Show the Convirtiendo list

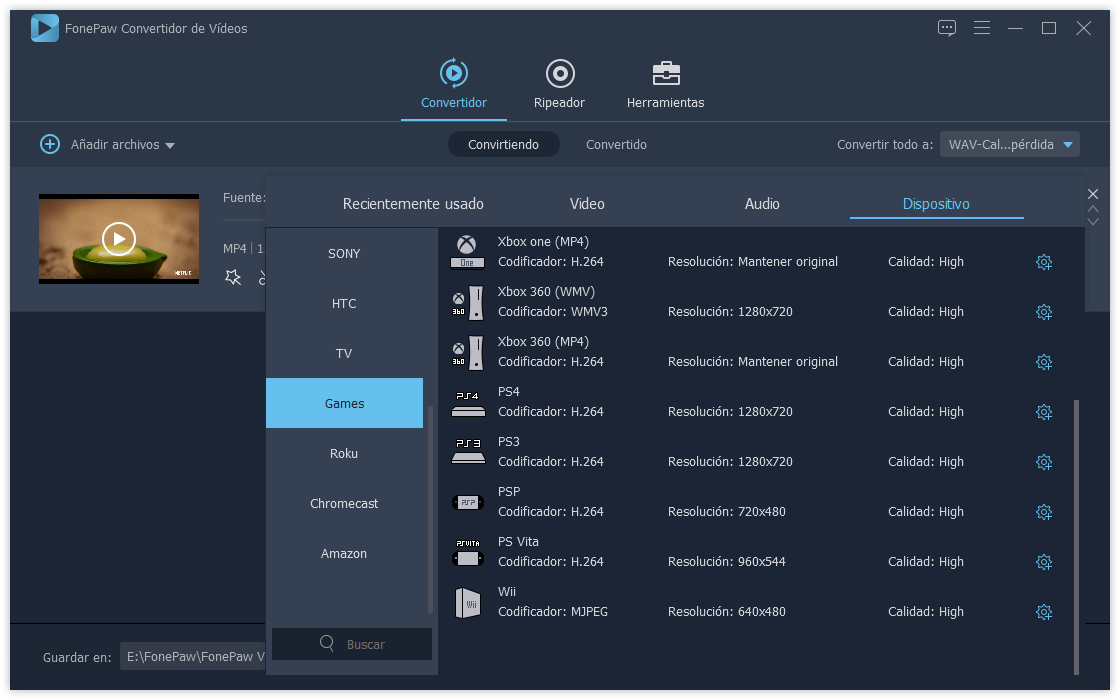[x=503, y=144]
